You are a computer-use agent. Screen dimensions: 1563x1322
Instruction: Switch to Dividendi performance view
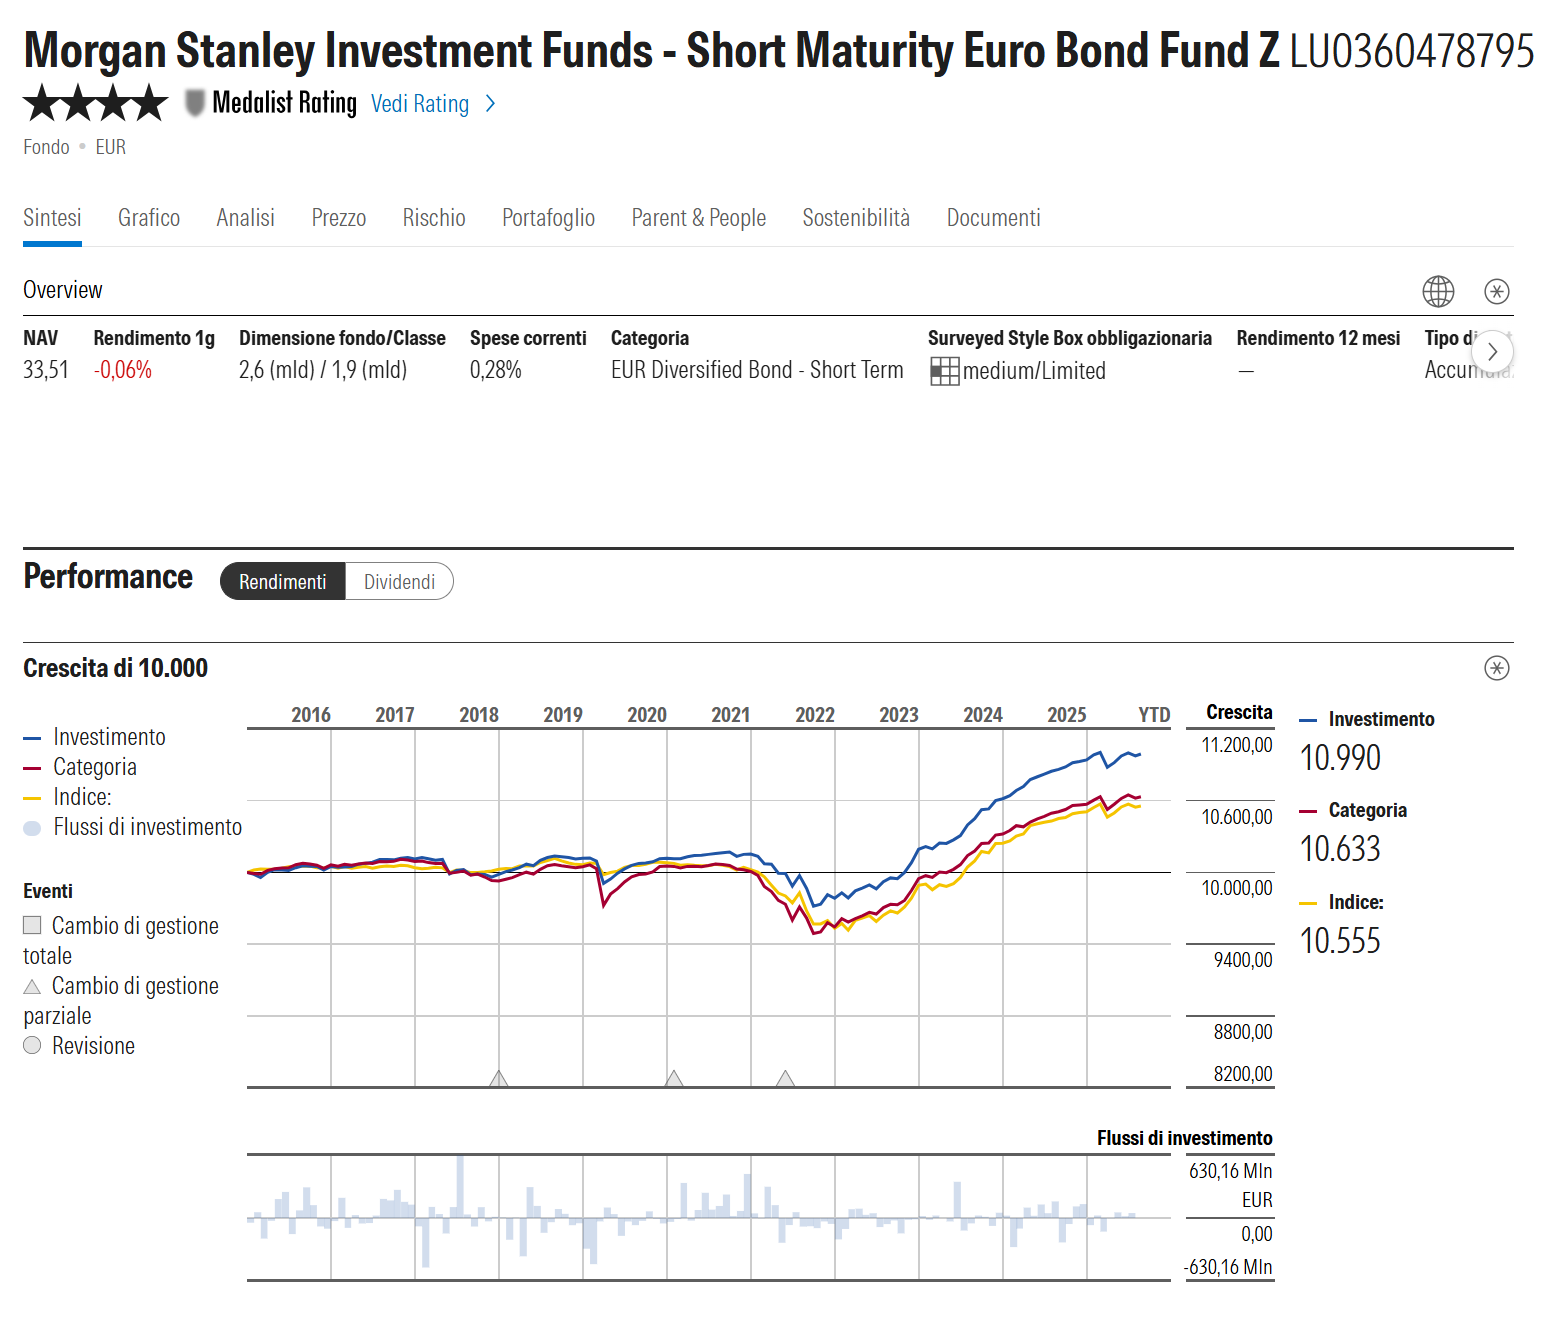(399, 582)
